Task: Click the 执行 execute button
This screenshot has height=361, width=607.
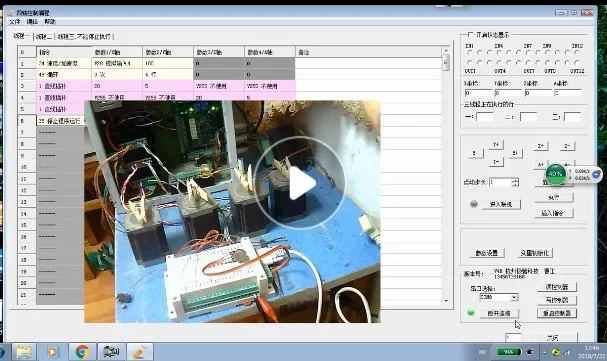Action: coord(554,197)
